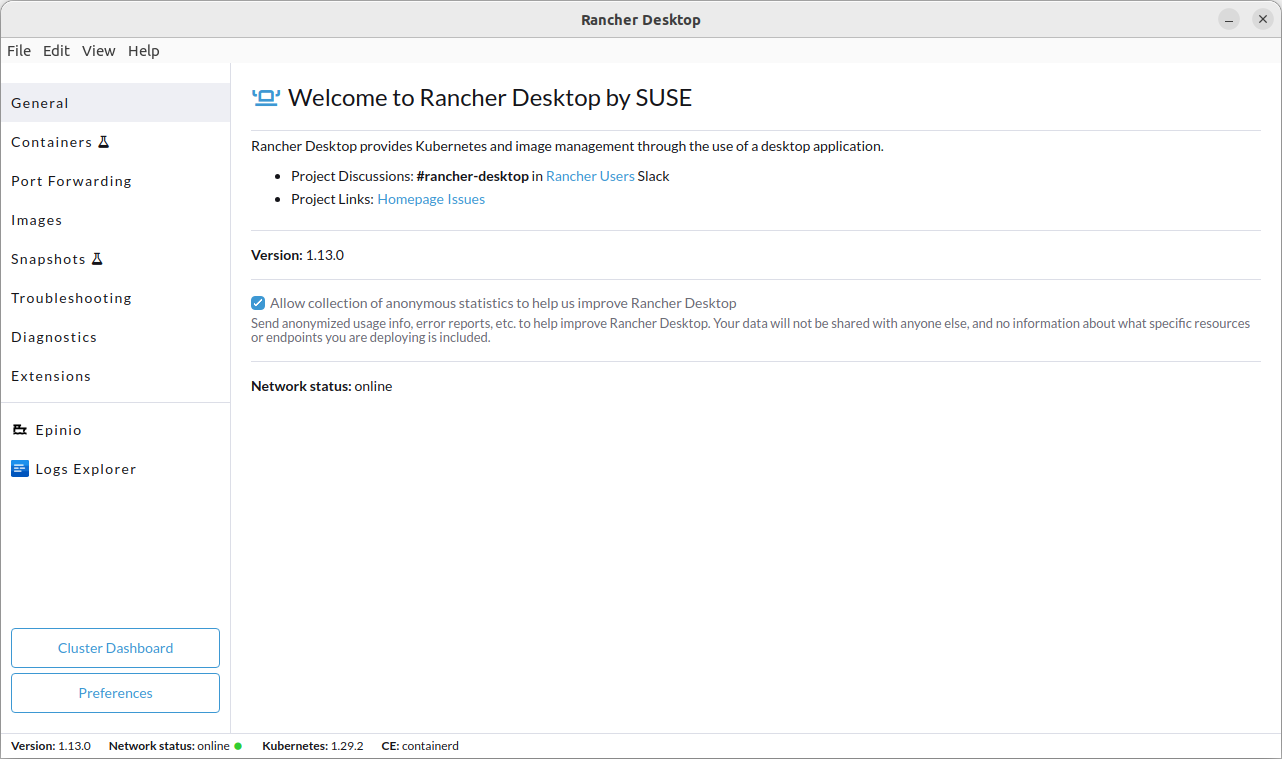Click the Version: 1.13.0 text in main panel
1282x759 pixels.
[297, 255]
